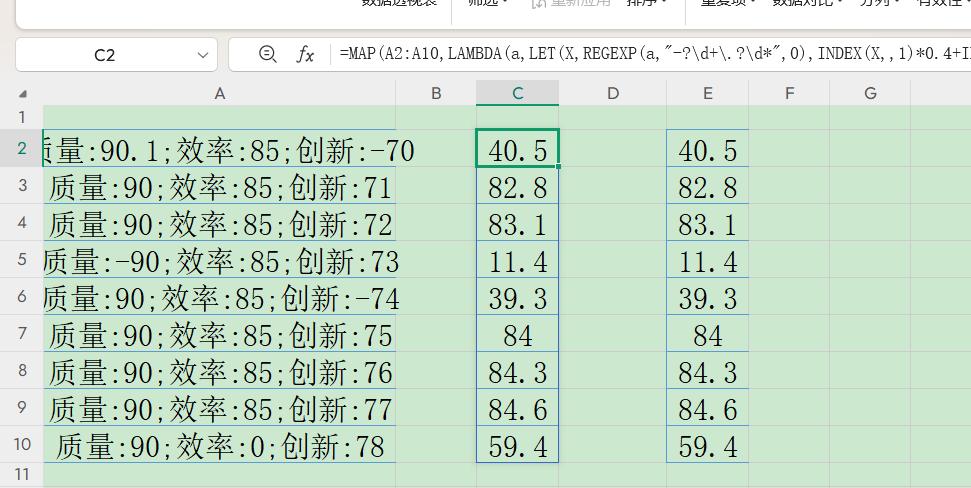This screenshot has width=971, height=488.
Task: Select column C header
Action: (x=518, y=94)
